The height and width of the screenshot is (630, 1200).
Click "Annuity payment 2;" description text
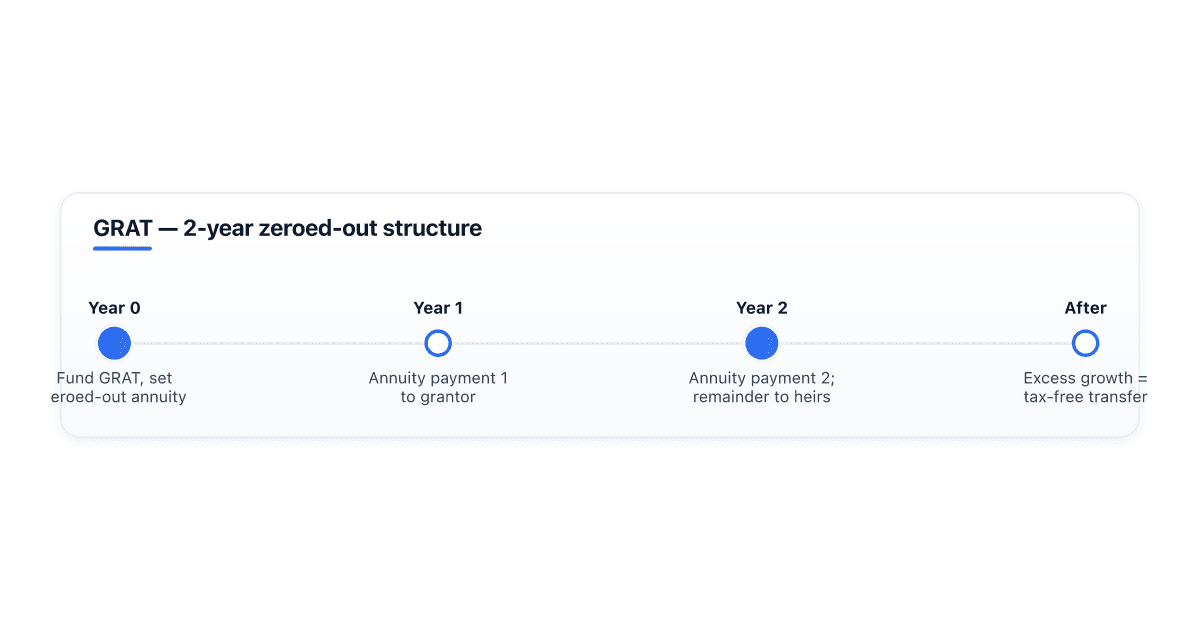point(762,378)
